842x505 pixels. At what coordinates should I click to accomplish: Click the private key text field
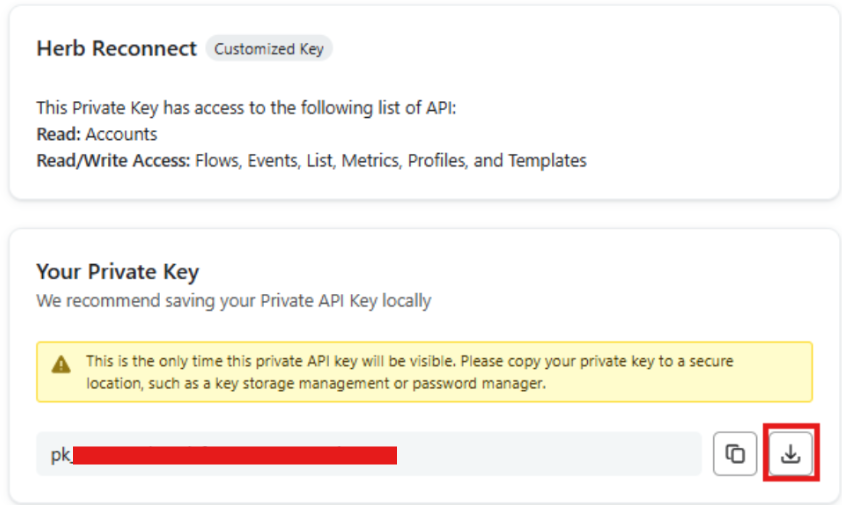[x=550, y=455]
